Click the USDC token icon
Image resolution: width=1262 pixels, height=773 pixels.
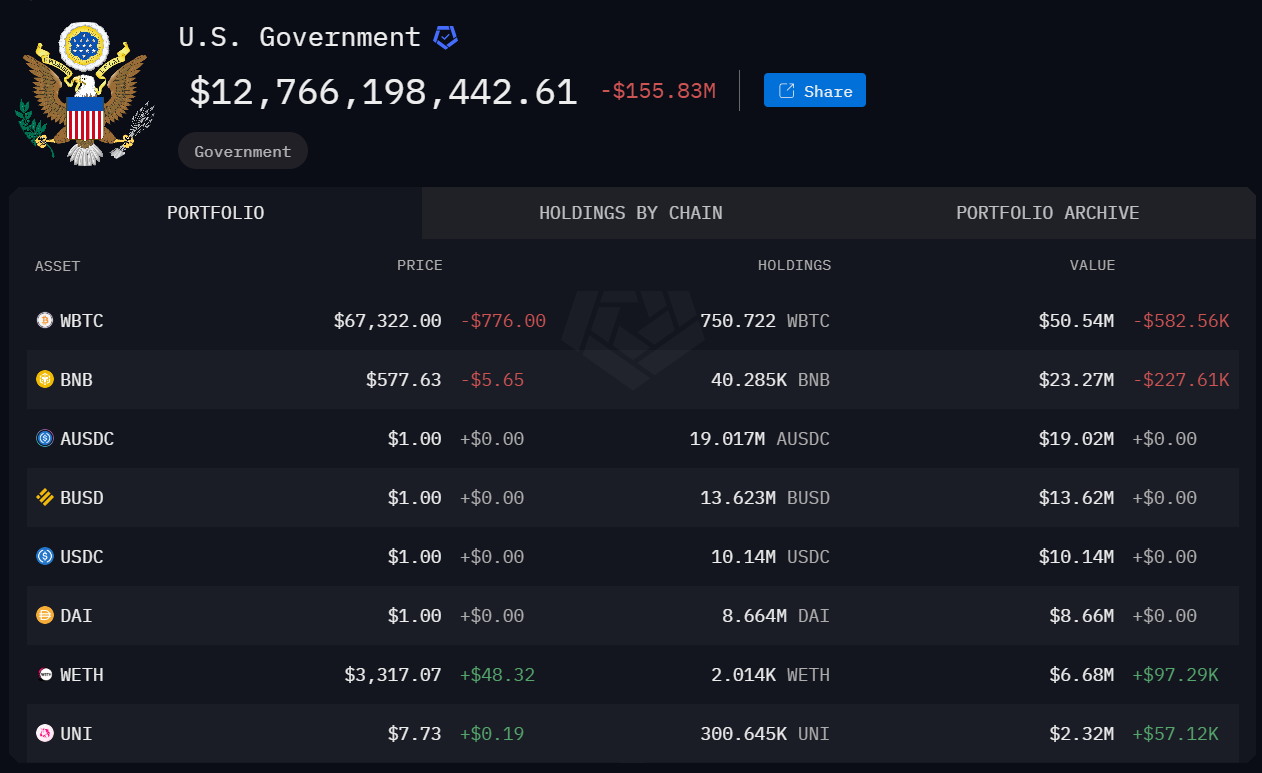point(44,557)
